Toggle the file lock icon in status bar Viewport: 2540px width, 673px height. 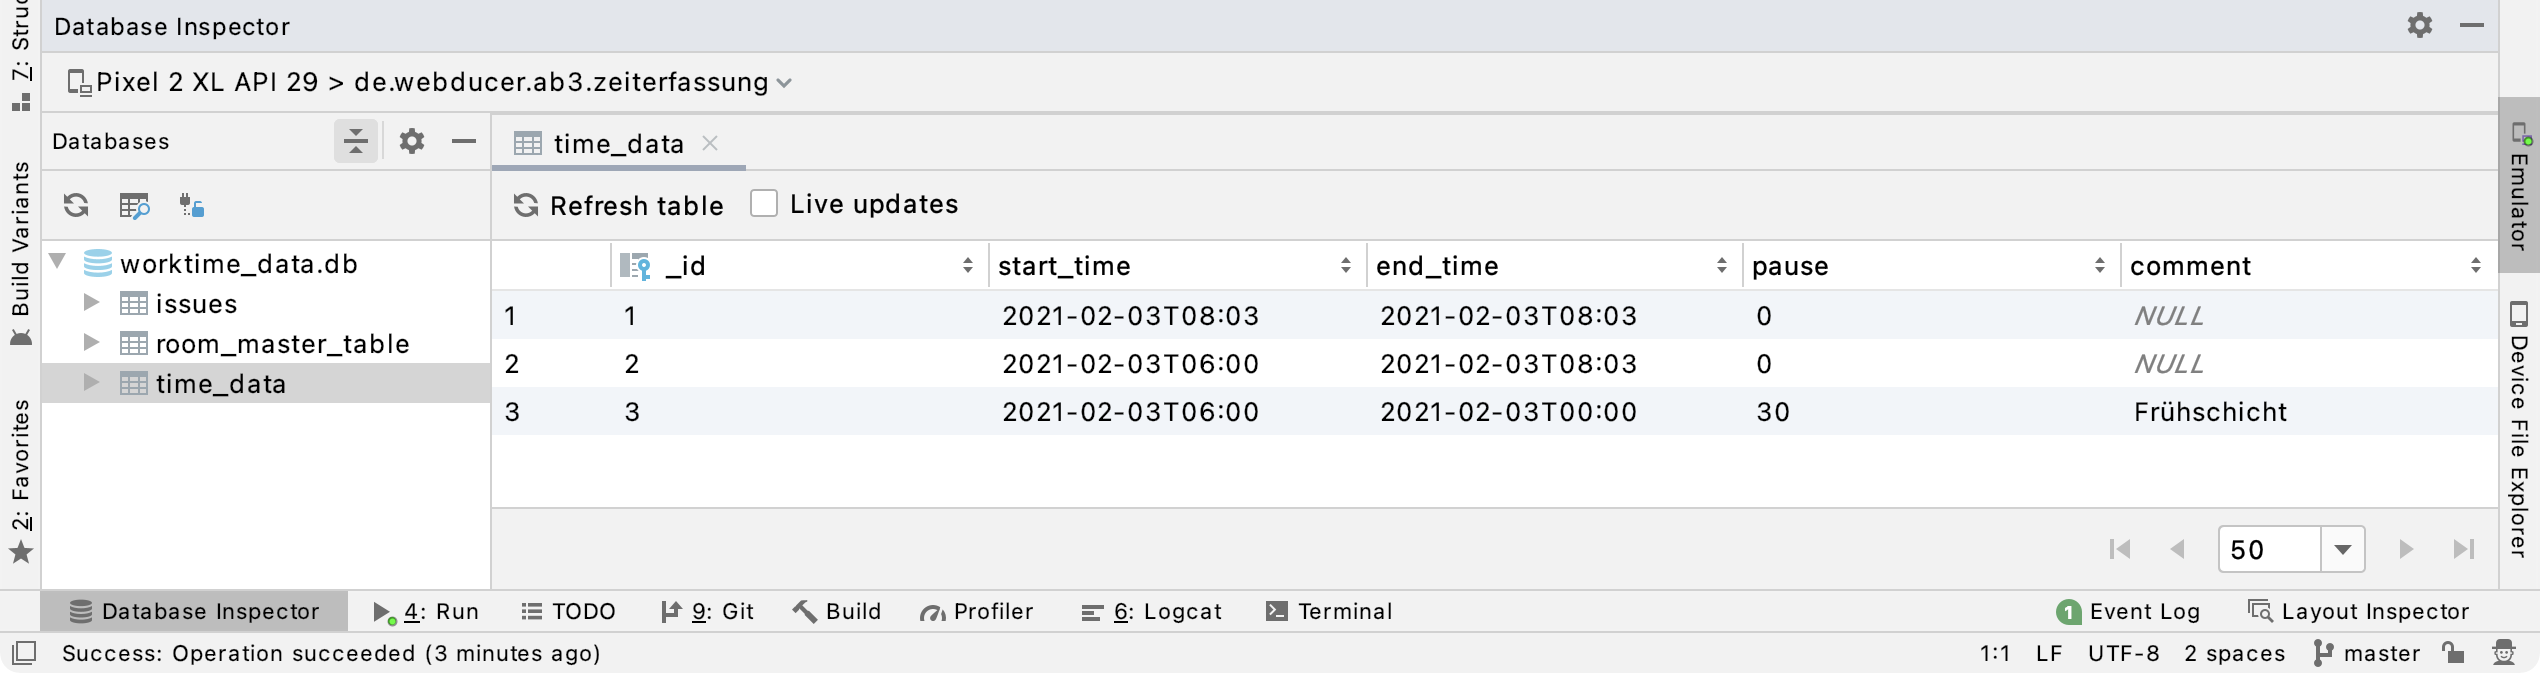[x=2453, y=653]
